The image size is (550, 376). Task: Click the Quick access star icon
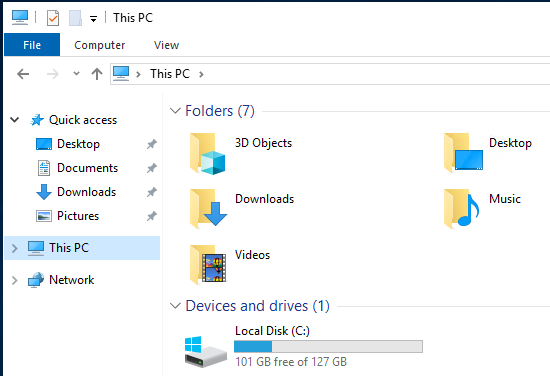click(x=37, y=120)
